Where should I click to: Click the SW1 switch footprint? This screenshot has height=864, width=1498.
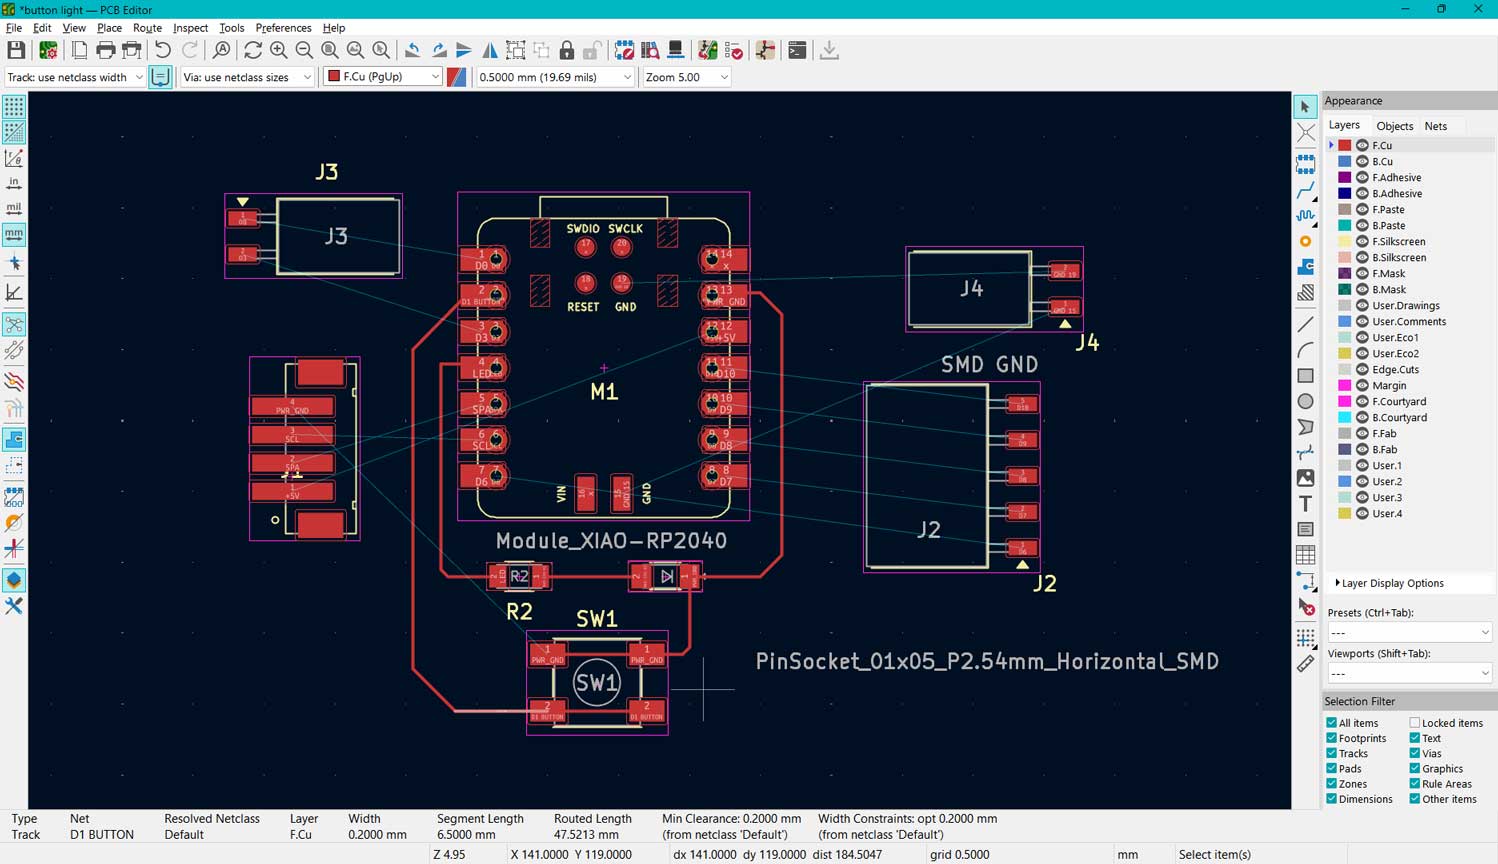(597, 683)
